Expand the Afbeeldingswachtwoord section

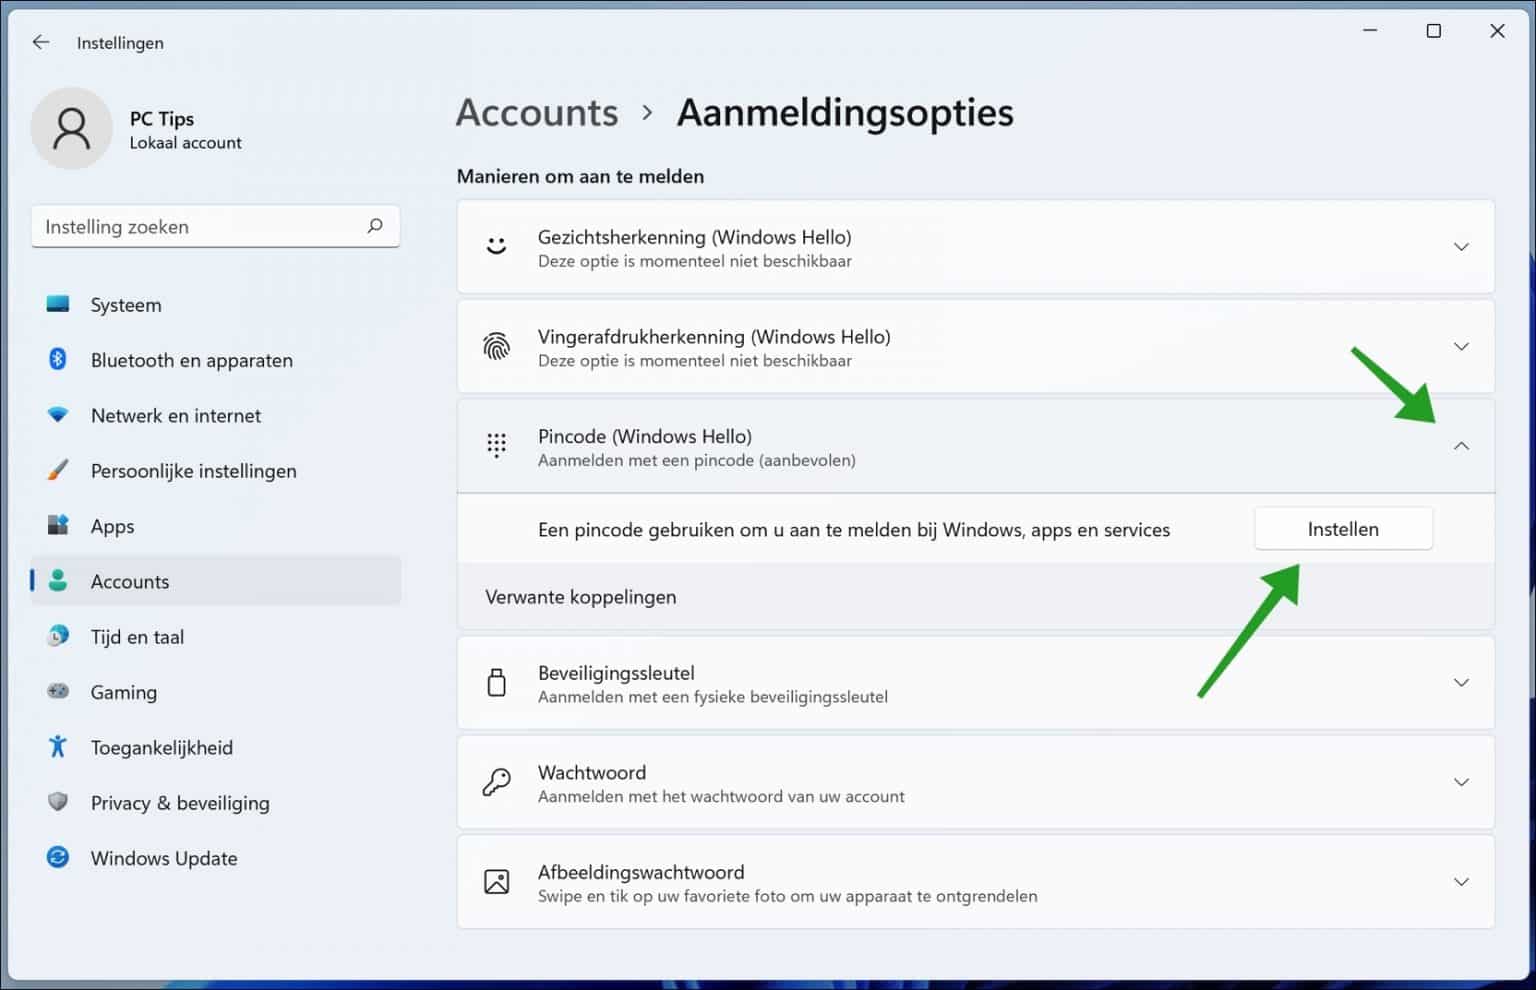pyautogui.click(x=1461, y=881)
